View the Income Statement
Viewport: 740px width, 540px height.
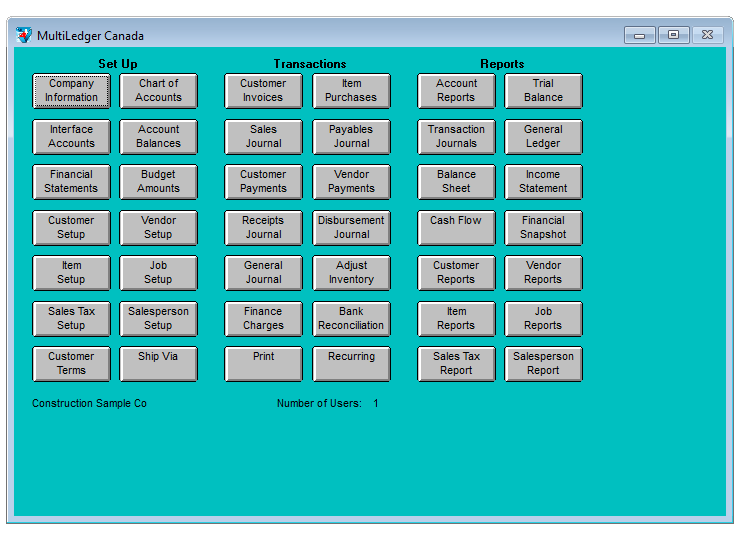pyautogui.click(x=543, y=182)
